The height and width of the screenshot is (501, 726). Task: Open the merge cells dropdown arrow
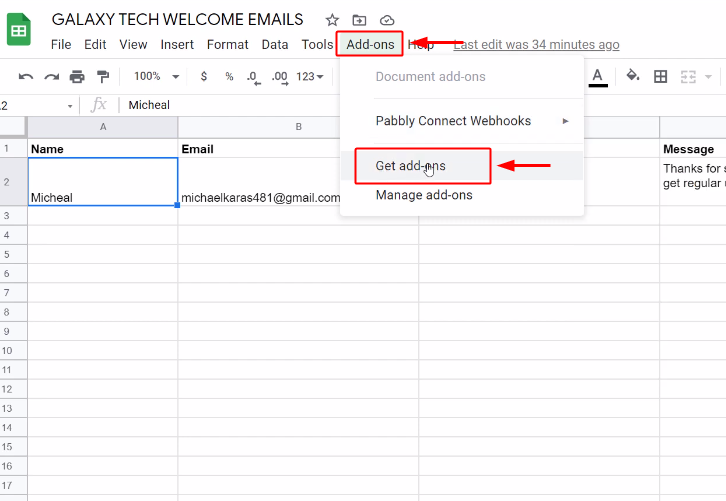click(x=708, y=76)
